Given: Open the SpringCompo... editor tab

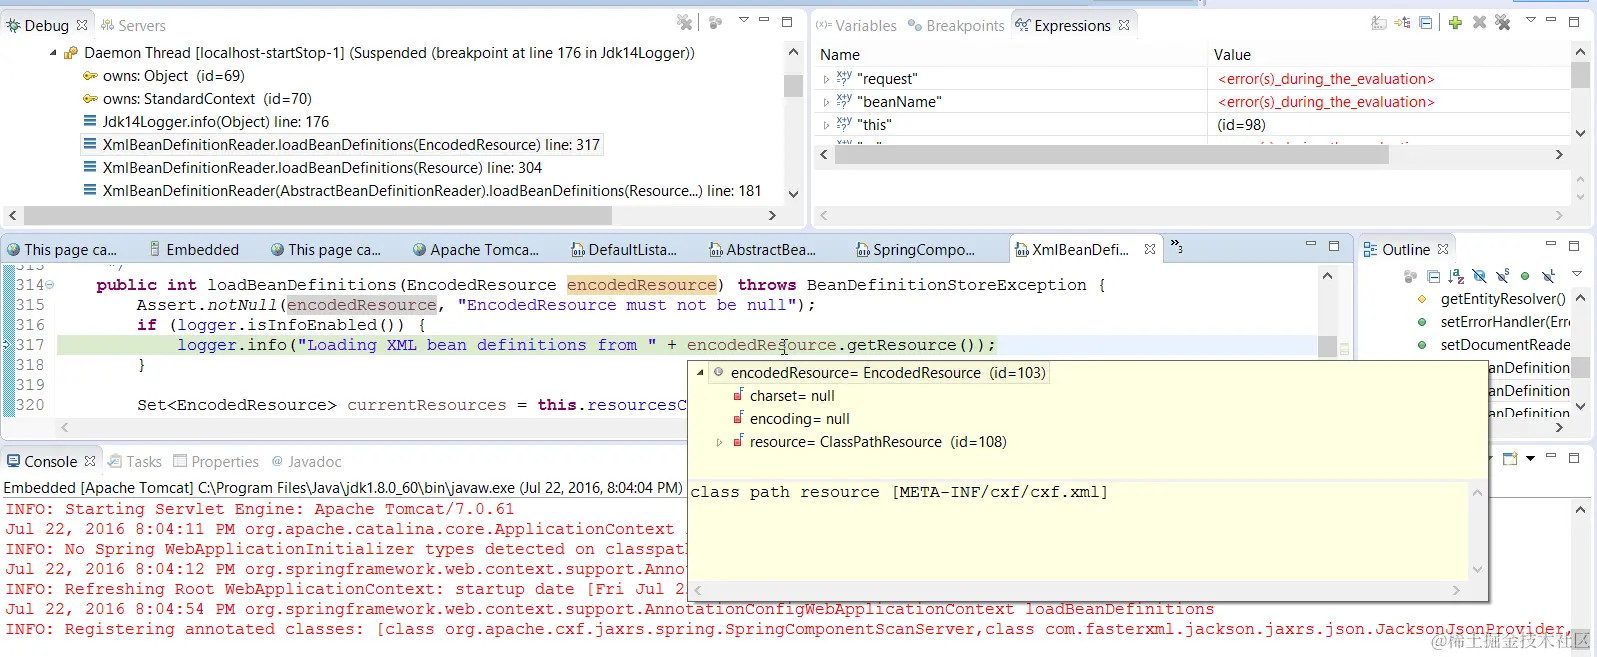Looking at the screenshot, I should (x=914, y=250).
